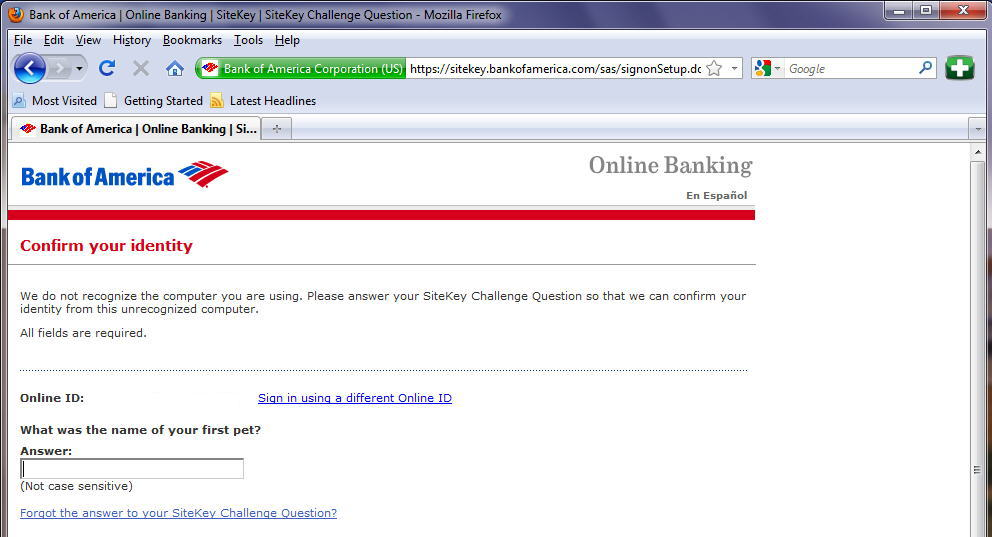Click Forgot the answer to your SiteKey link
992x537 pixels.
[178, 513]
